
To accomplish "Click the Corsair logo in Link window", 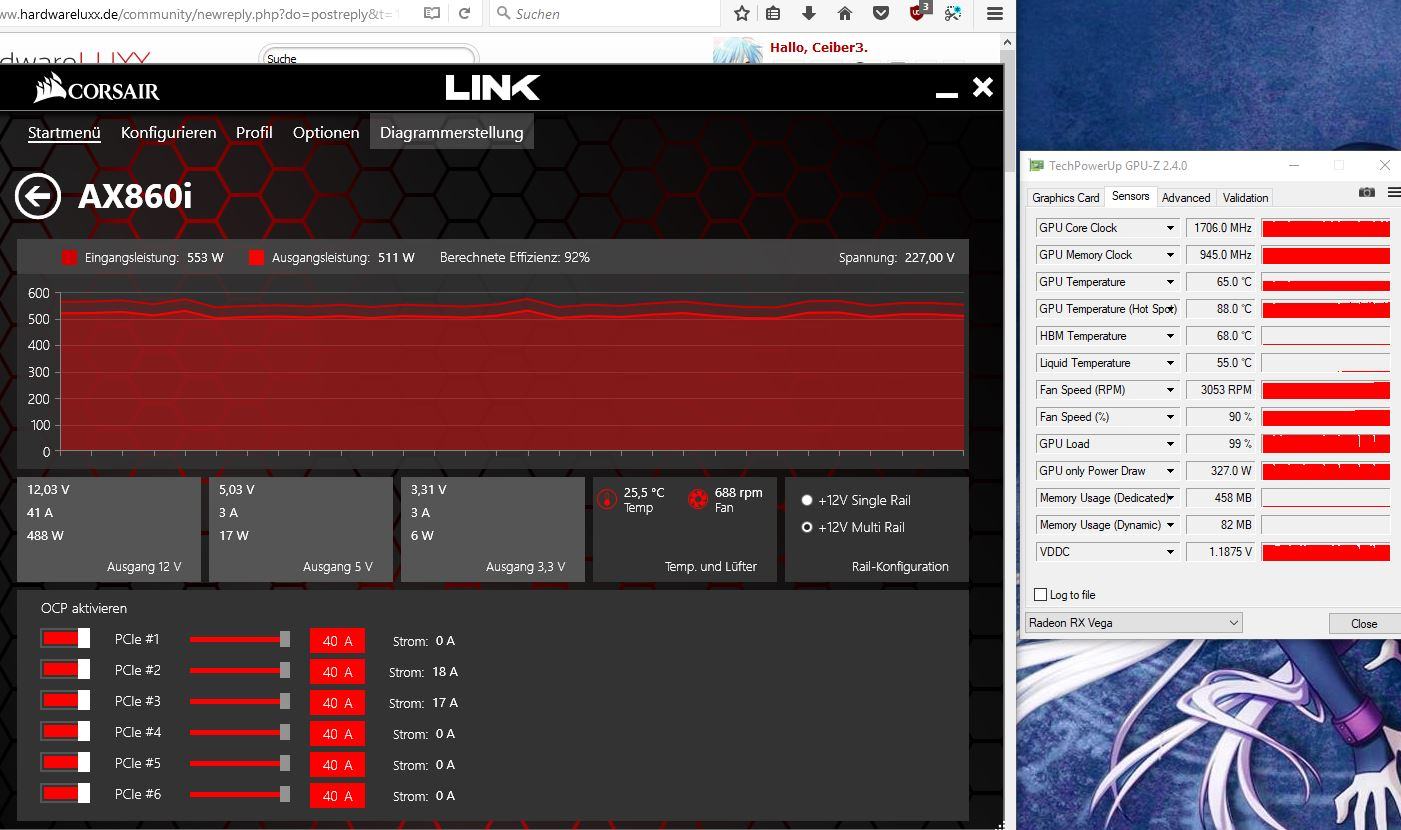I will (96, 89).
